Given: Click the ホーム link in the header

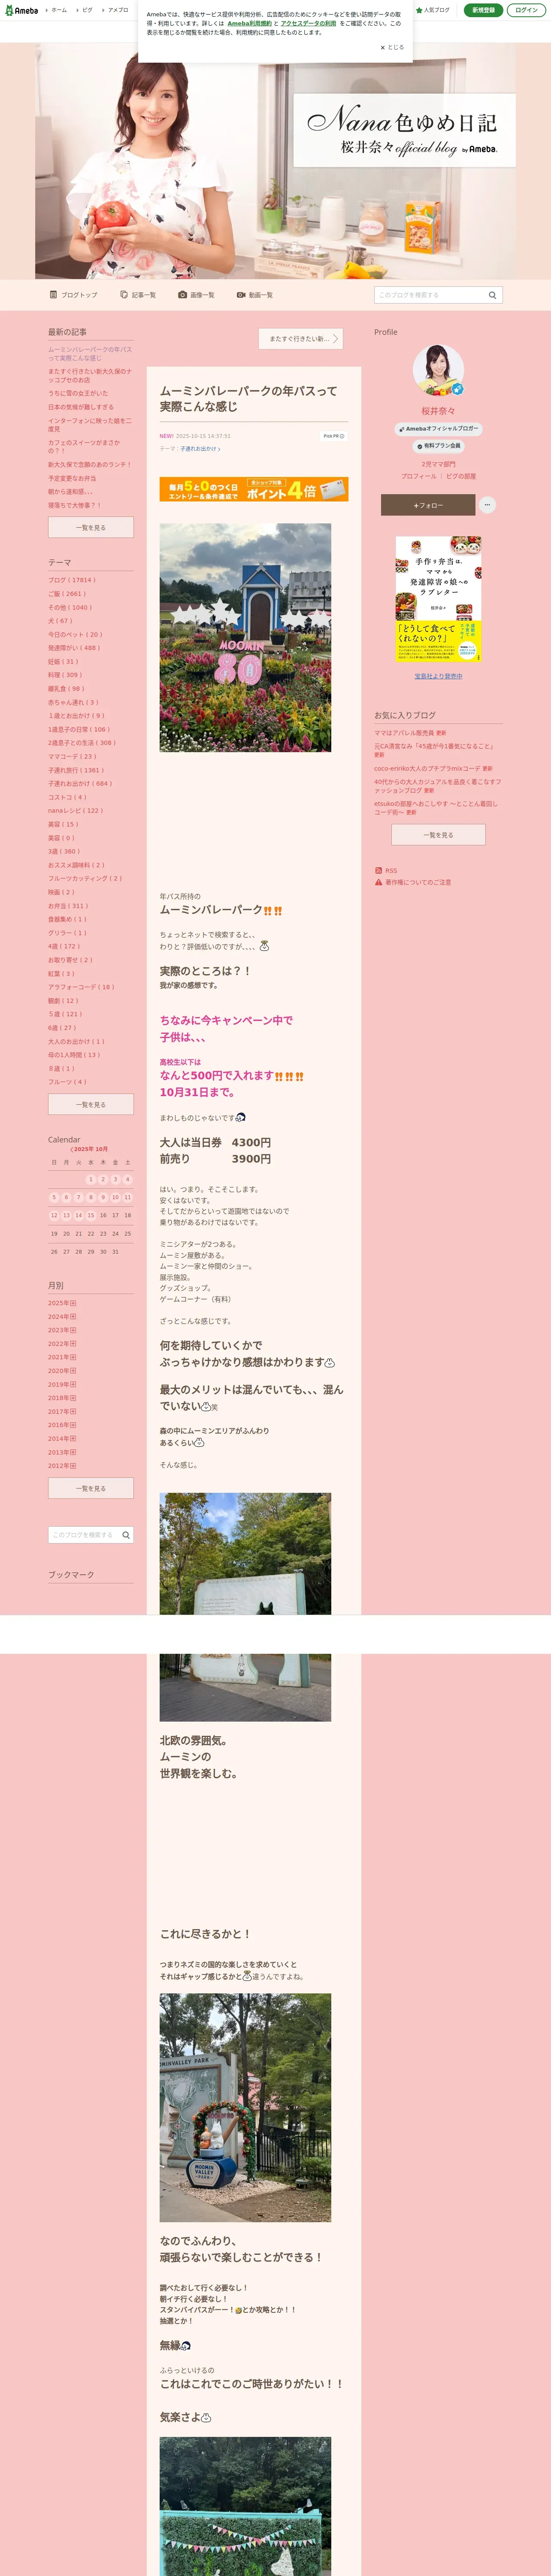Looking at the screenshot, I should (59, 10).
